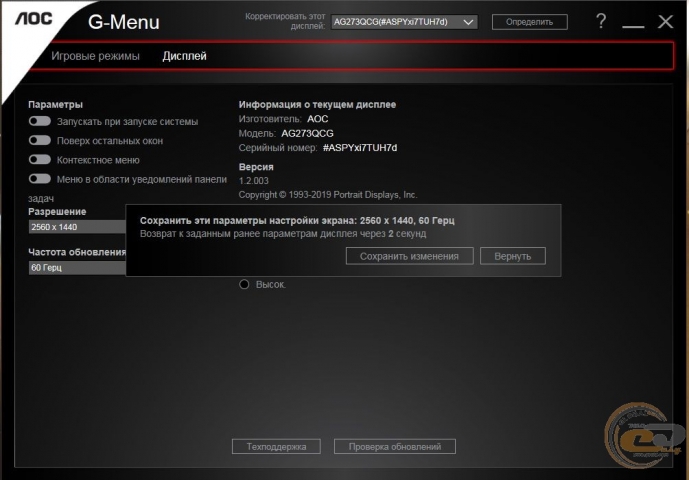
Task: Click the AOC logo
Action: pos(34,19)
